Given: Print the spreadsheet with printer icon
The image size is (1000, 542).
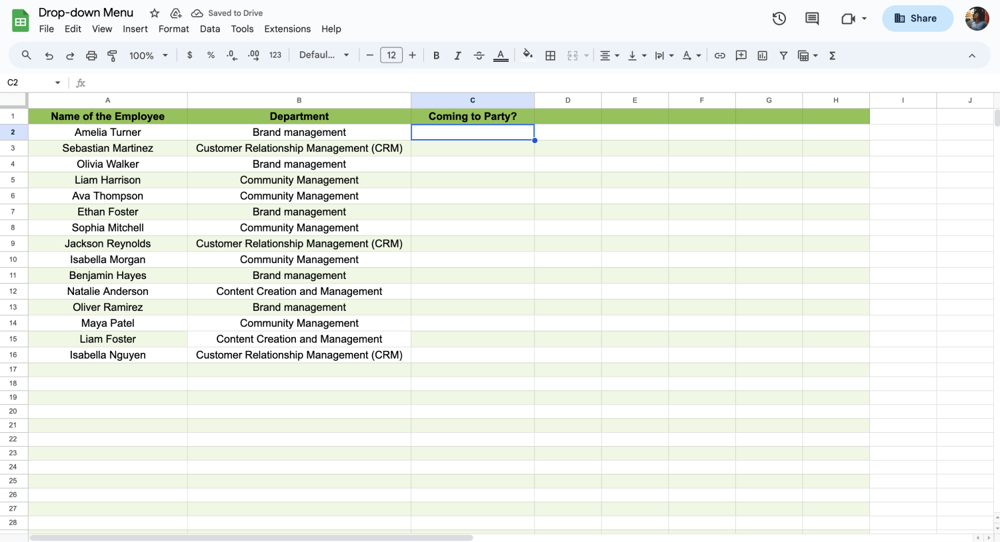Looking at the screenshot, I should click(91, 55).
